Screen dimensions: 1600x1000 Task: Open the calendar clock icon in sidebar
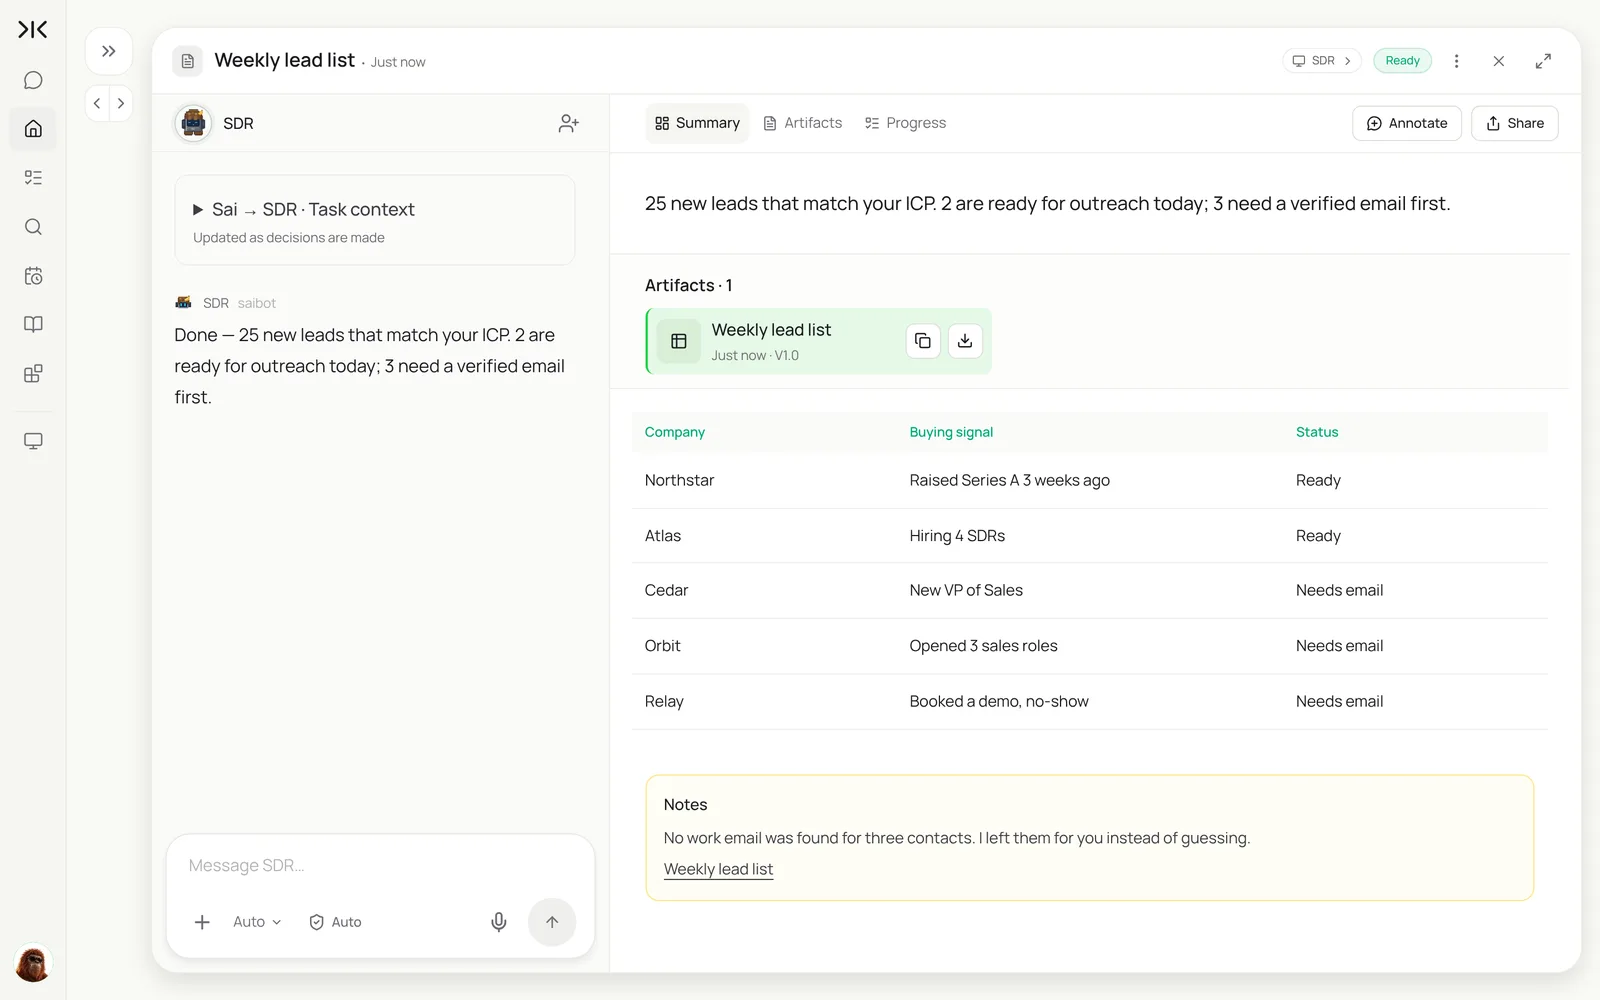33,276
